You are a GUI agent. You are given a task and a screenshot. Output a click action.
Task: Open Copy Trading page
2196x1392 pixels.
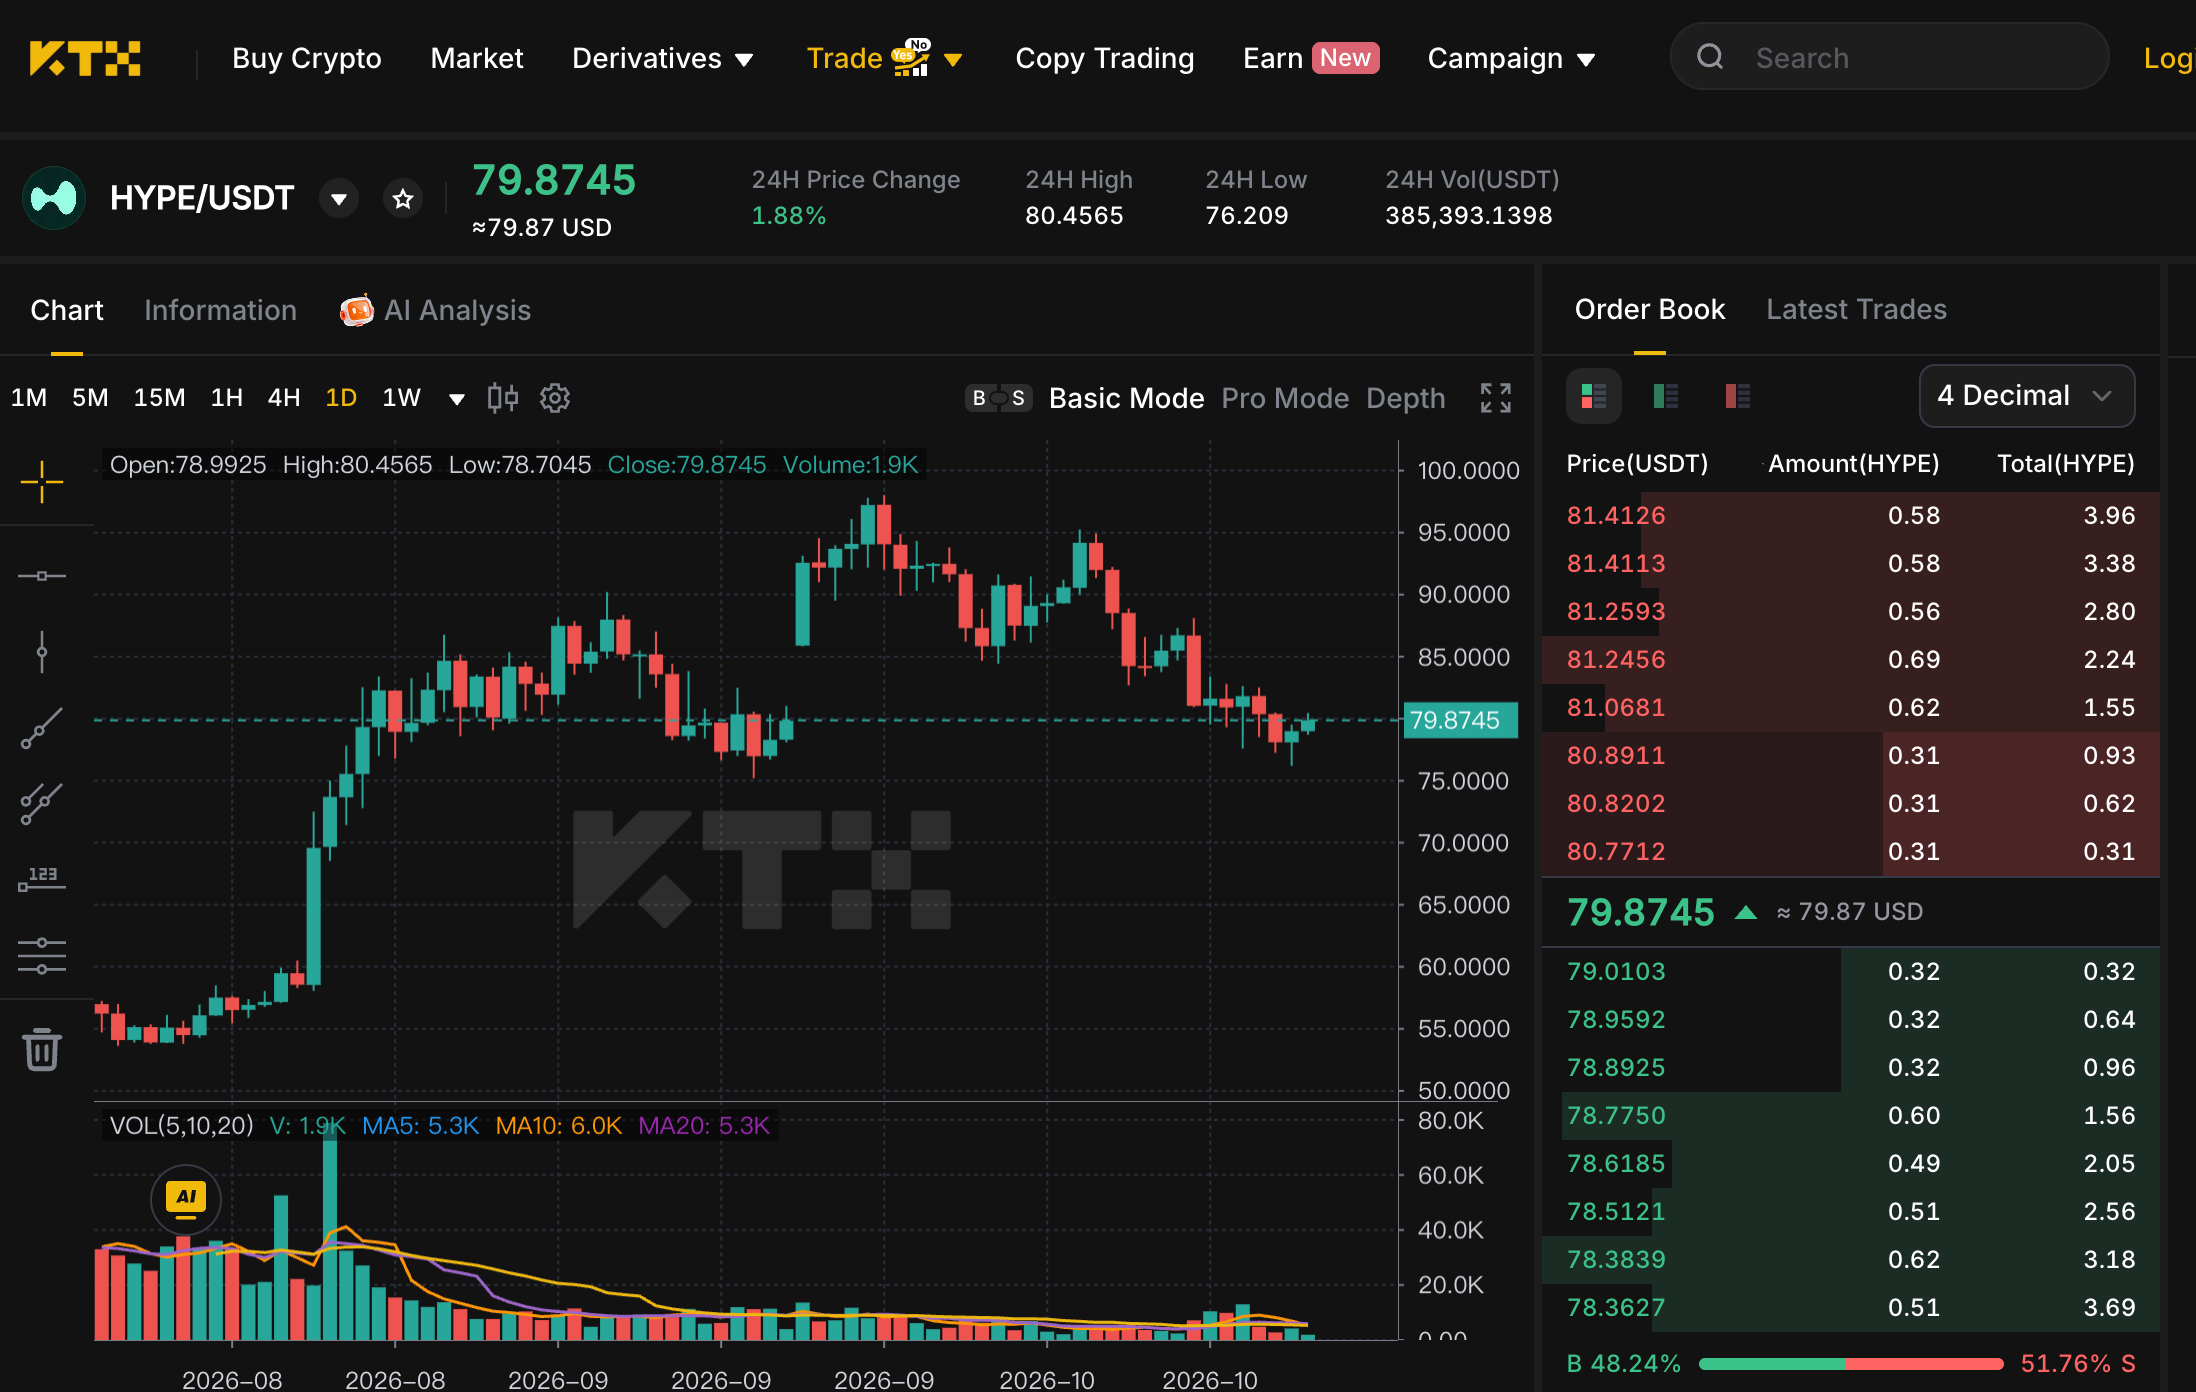(x=1105, y=58)
